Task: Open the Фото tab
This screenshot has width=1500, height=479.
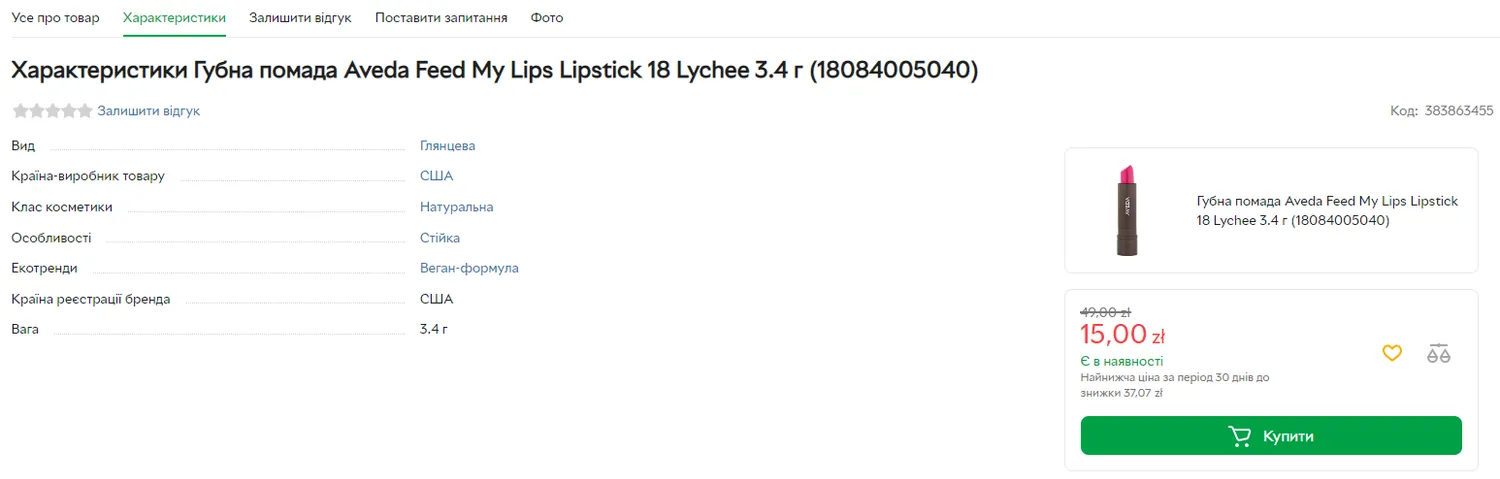Action: coord(547,18)
